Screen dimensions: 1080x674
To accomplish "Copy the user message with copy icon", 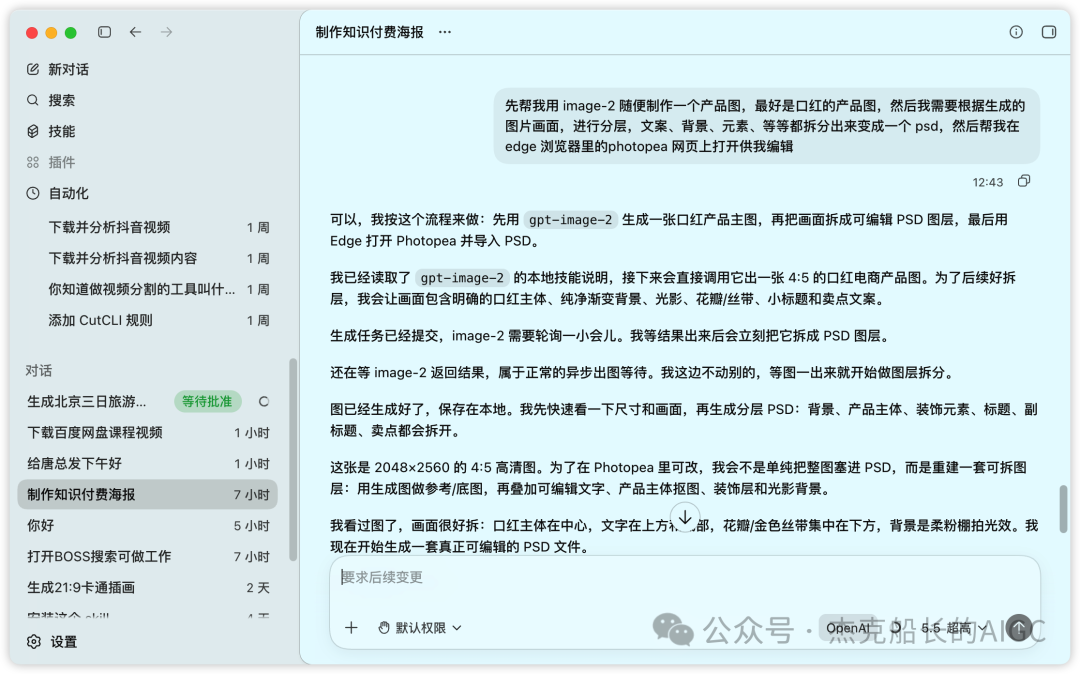I will point(1024,181).
